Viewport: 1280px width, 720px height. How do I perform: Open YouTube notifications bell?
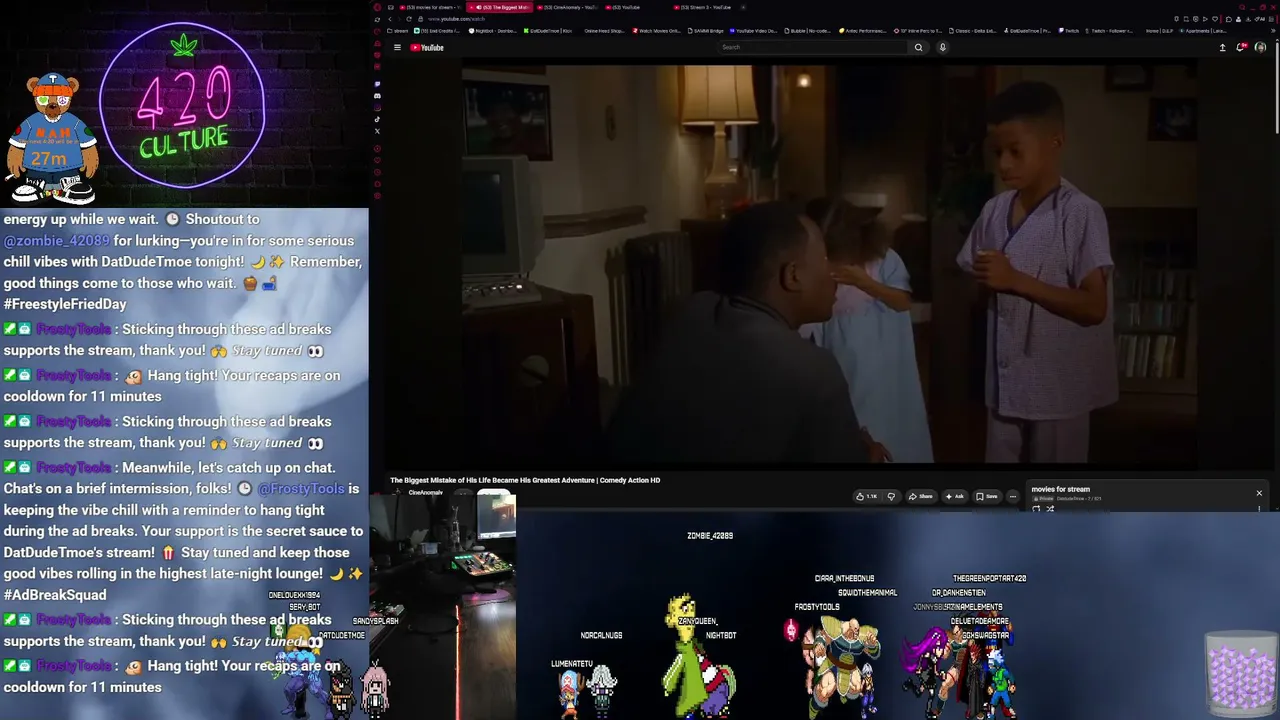coord(1241,47)
